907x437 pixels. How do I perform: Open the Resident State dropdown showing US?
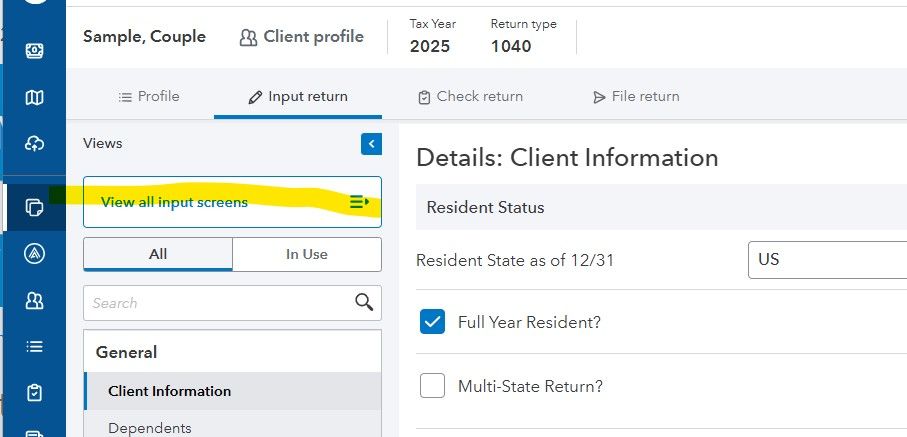826,260
